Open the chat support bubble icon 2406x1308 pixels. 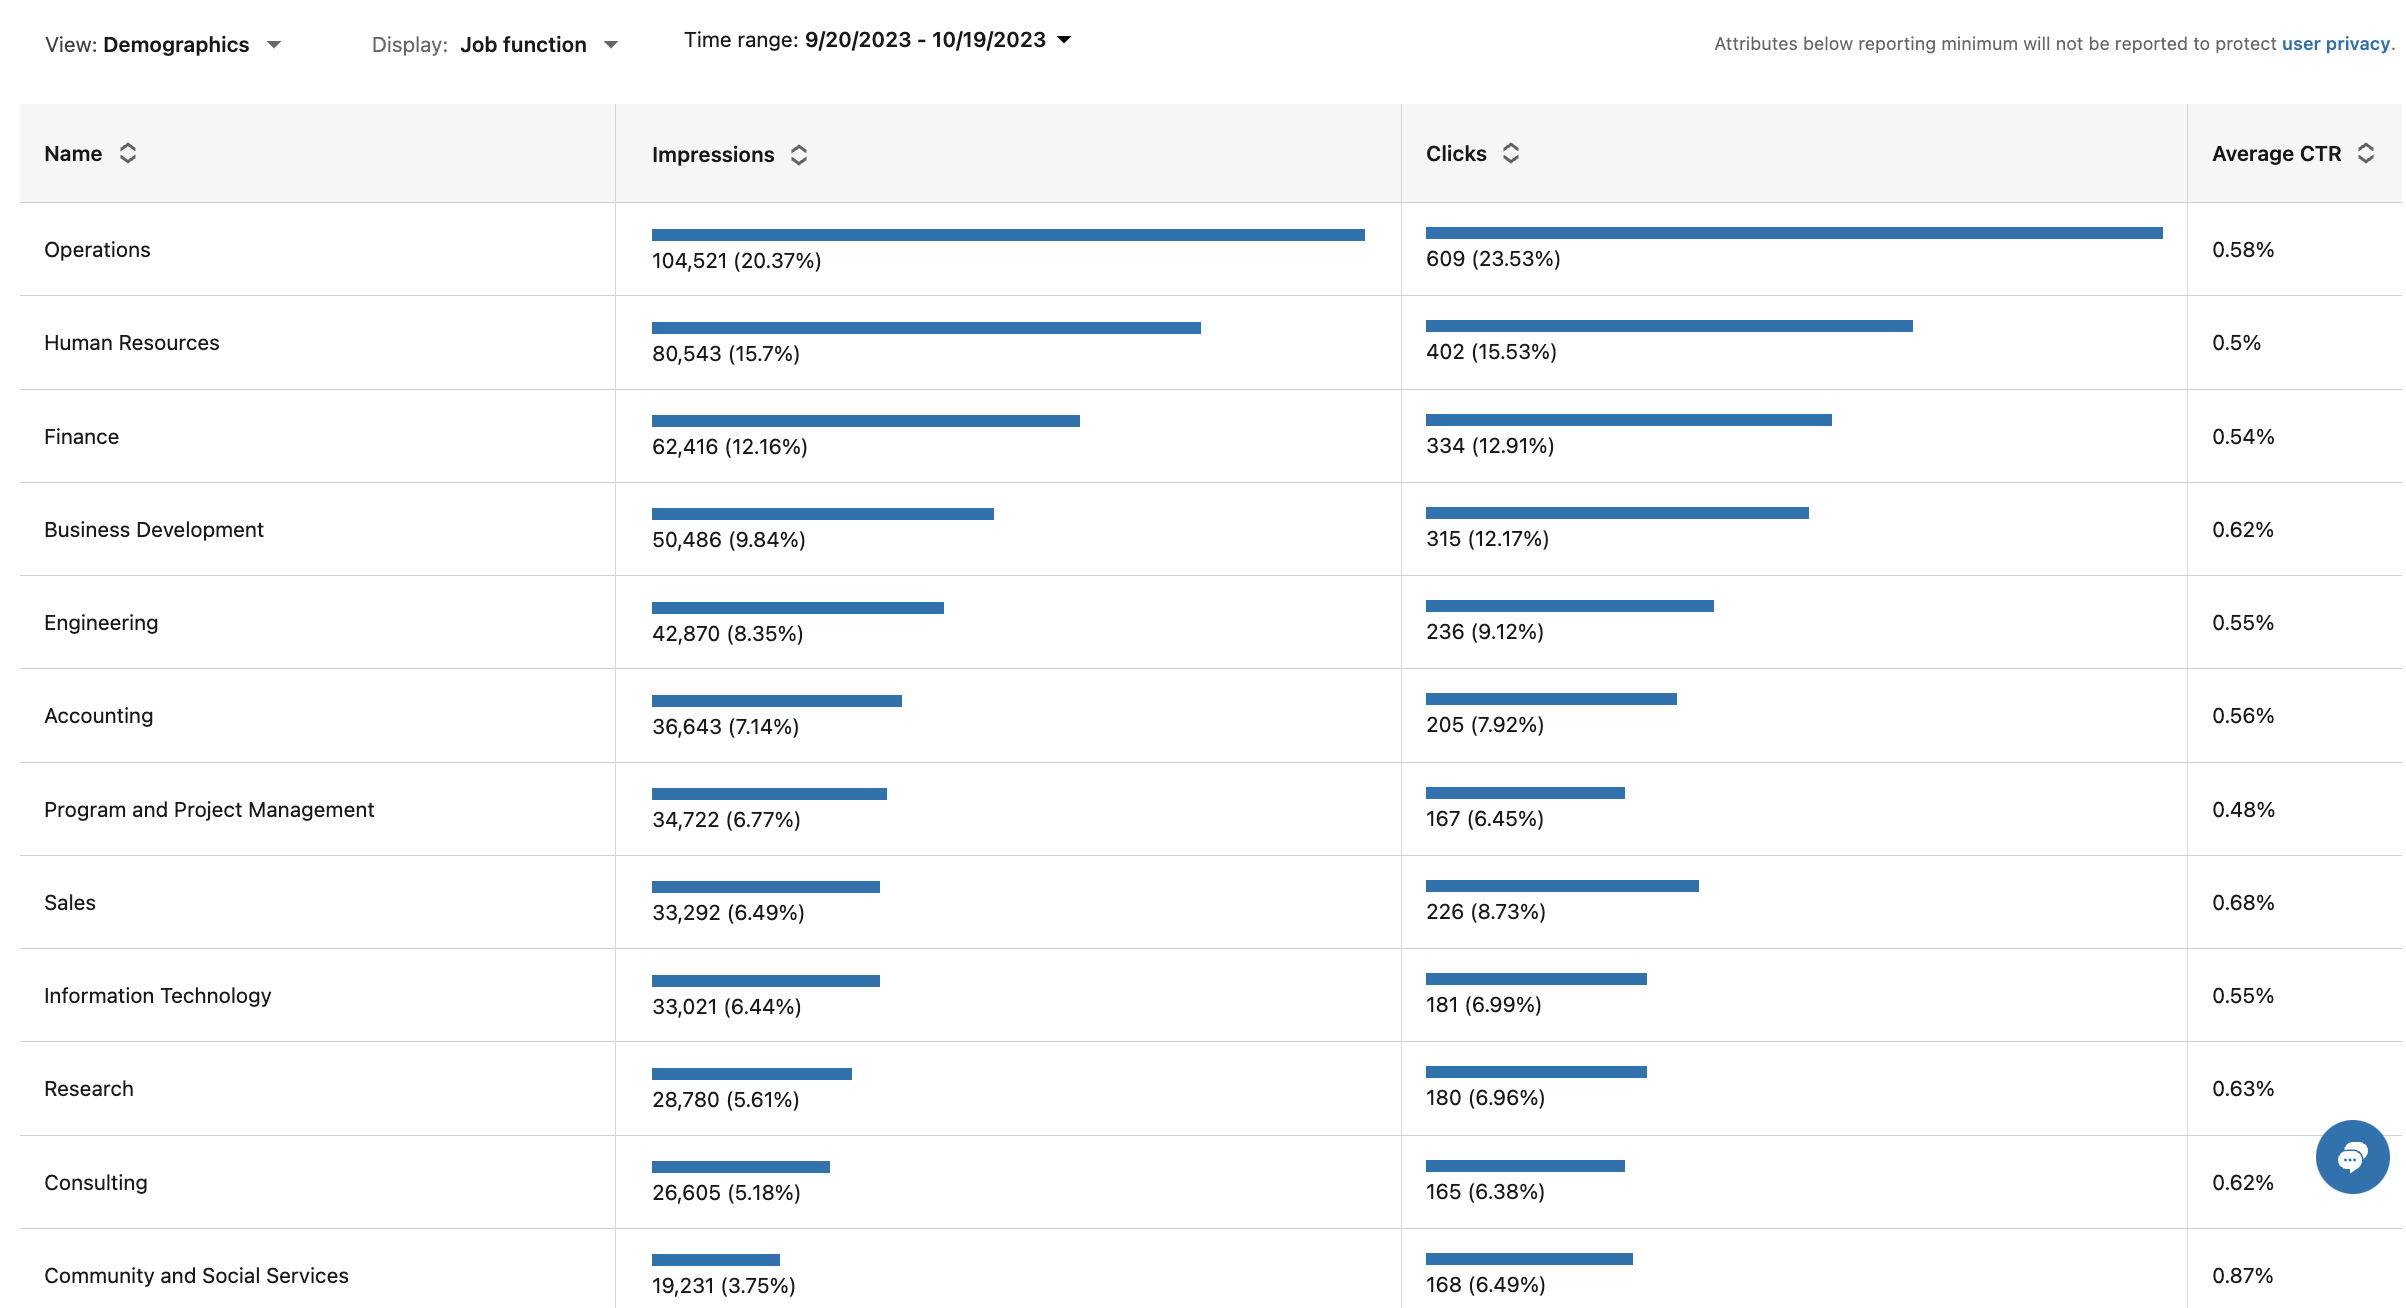coord(2352,1157)
